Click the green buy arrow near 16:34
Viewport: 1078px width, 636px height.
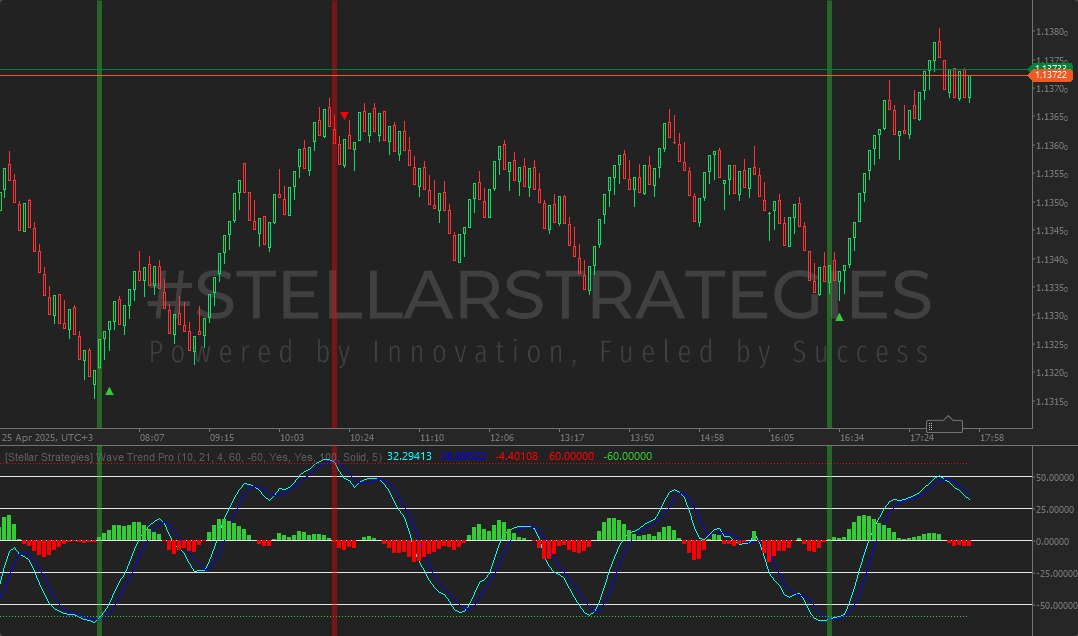tap(838, 316)
